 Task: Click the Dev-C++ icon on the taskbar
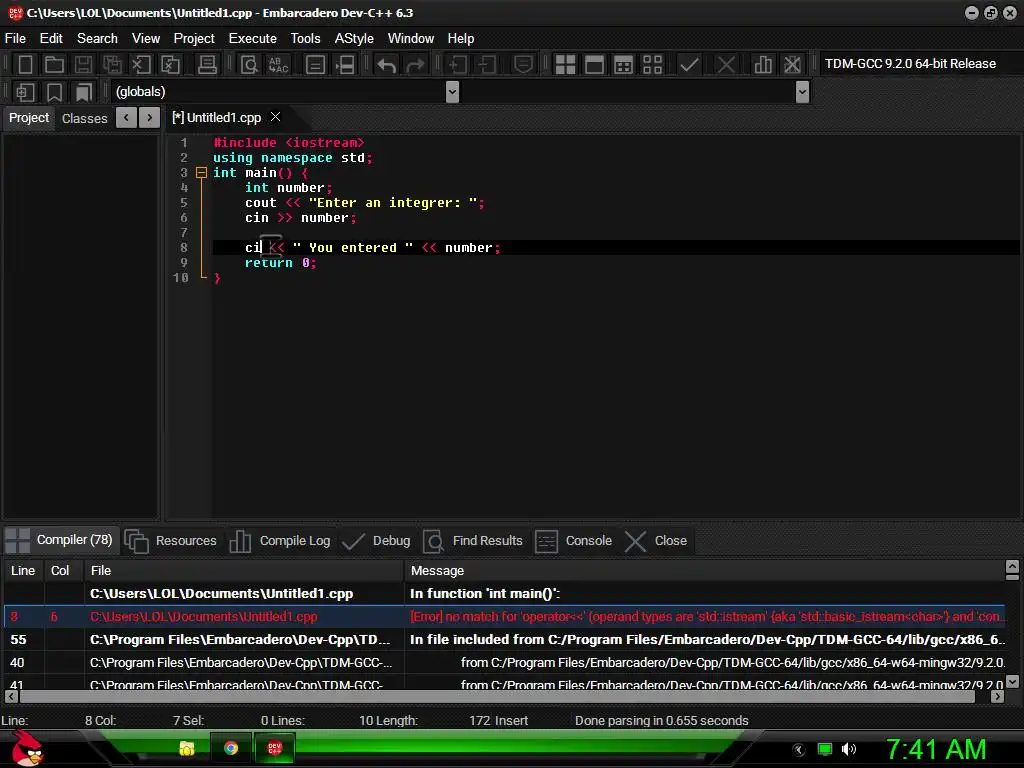point(274,748)
